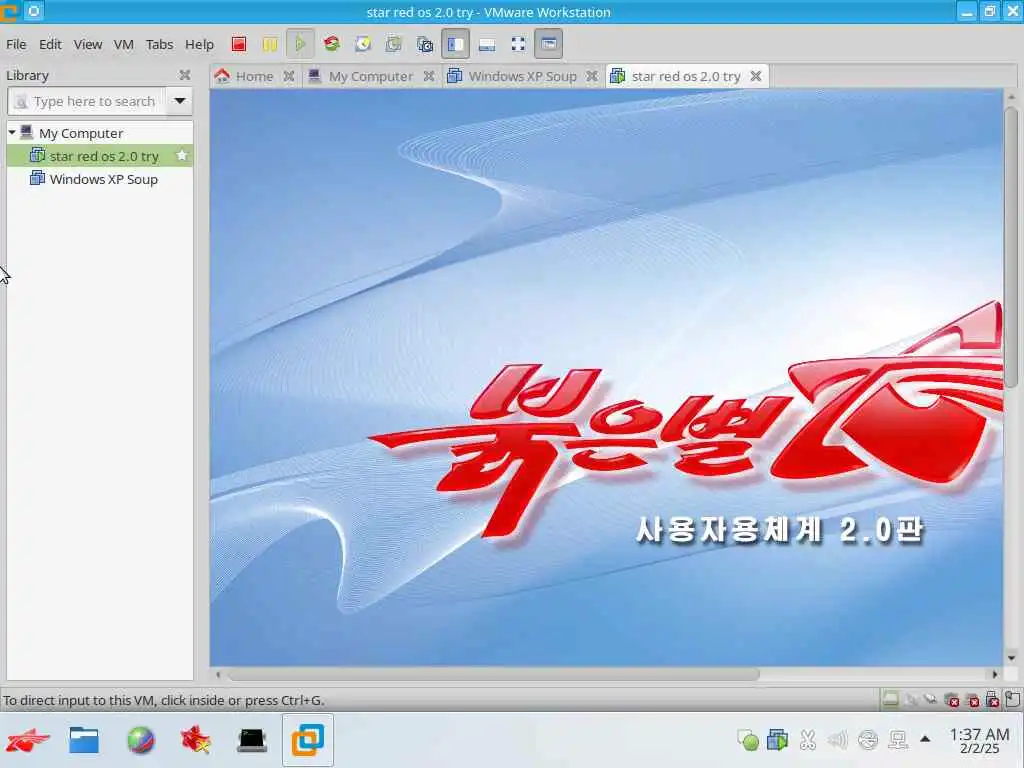Toggle the library sidebar view icon
This screenshot has height=768, width=1024.
[x=455, y=44]
